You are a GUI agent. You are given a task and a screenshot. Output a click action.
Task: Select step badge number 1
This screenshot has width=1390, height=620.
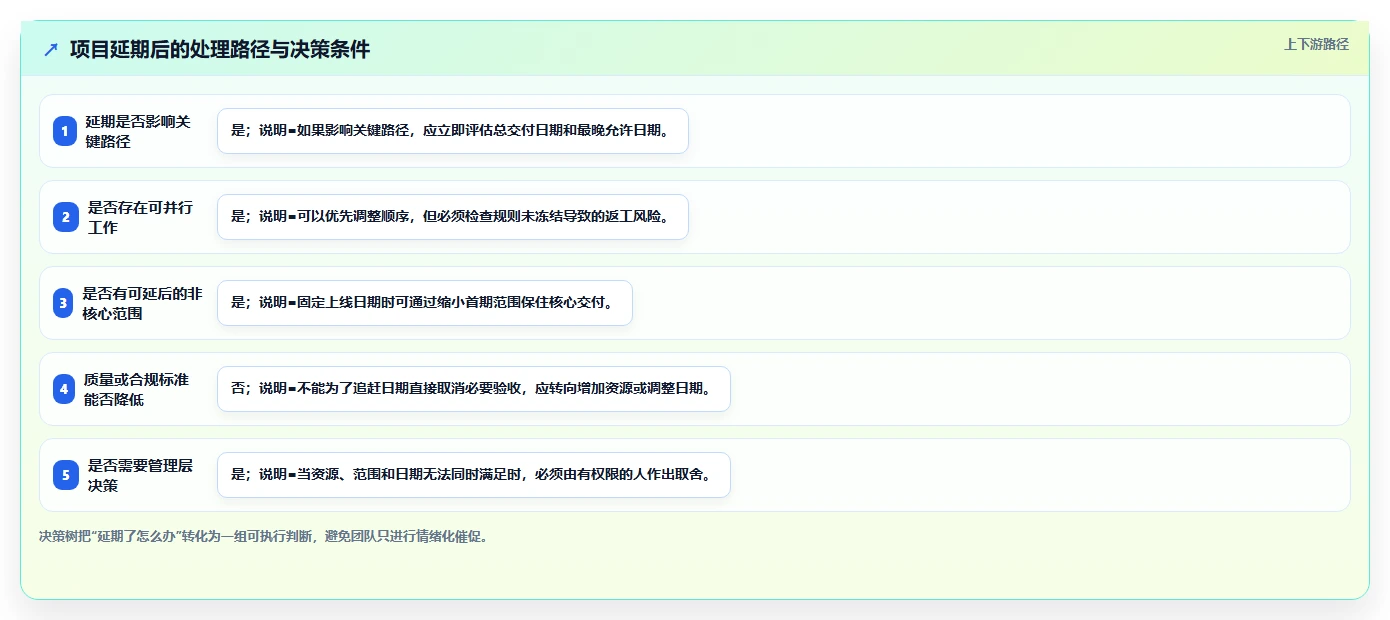point(65,131)
